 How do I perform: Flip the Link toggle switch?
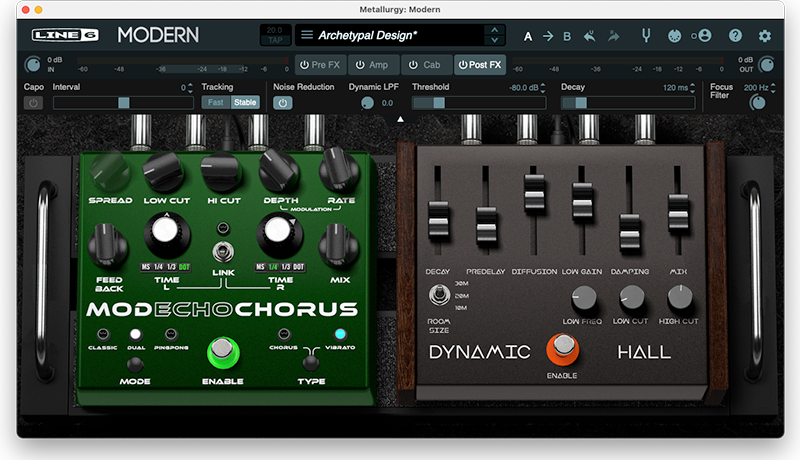(x=223, y=251)
